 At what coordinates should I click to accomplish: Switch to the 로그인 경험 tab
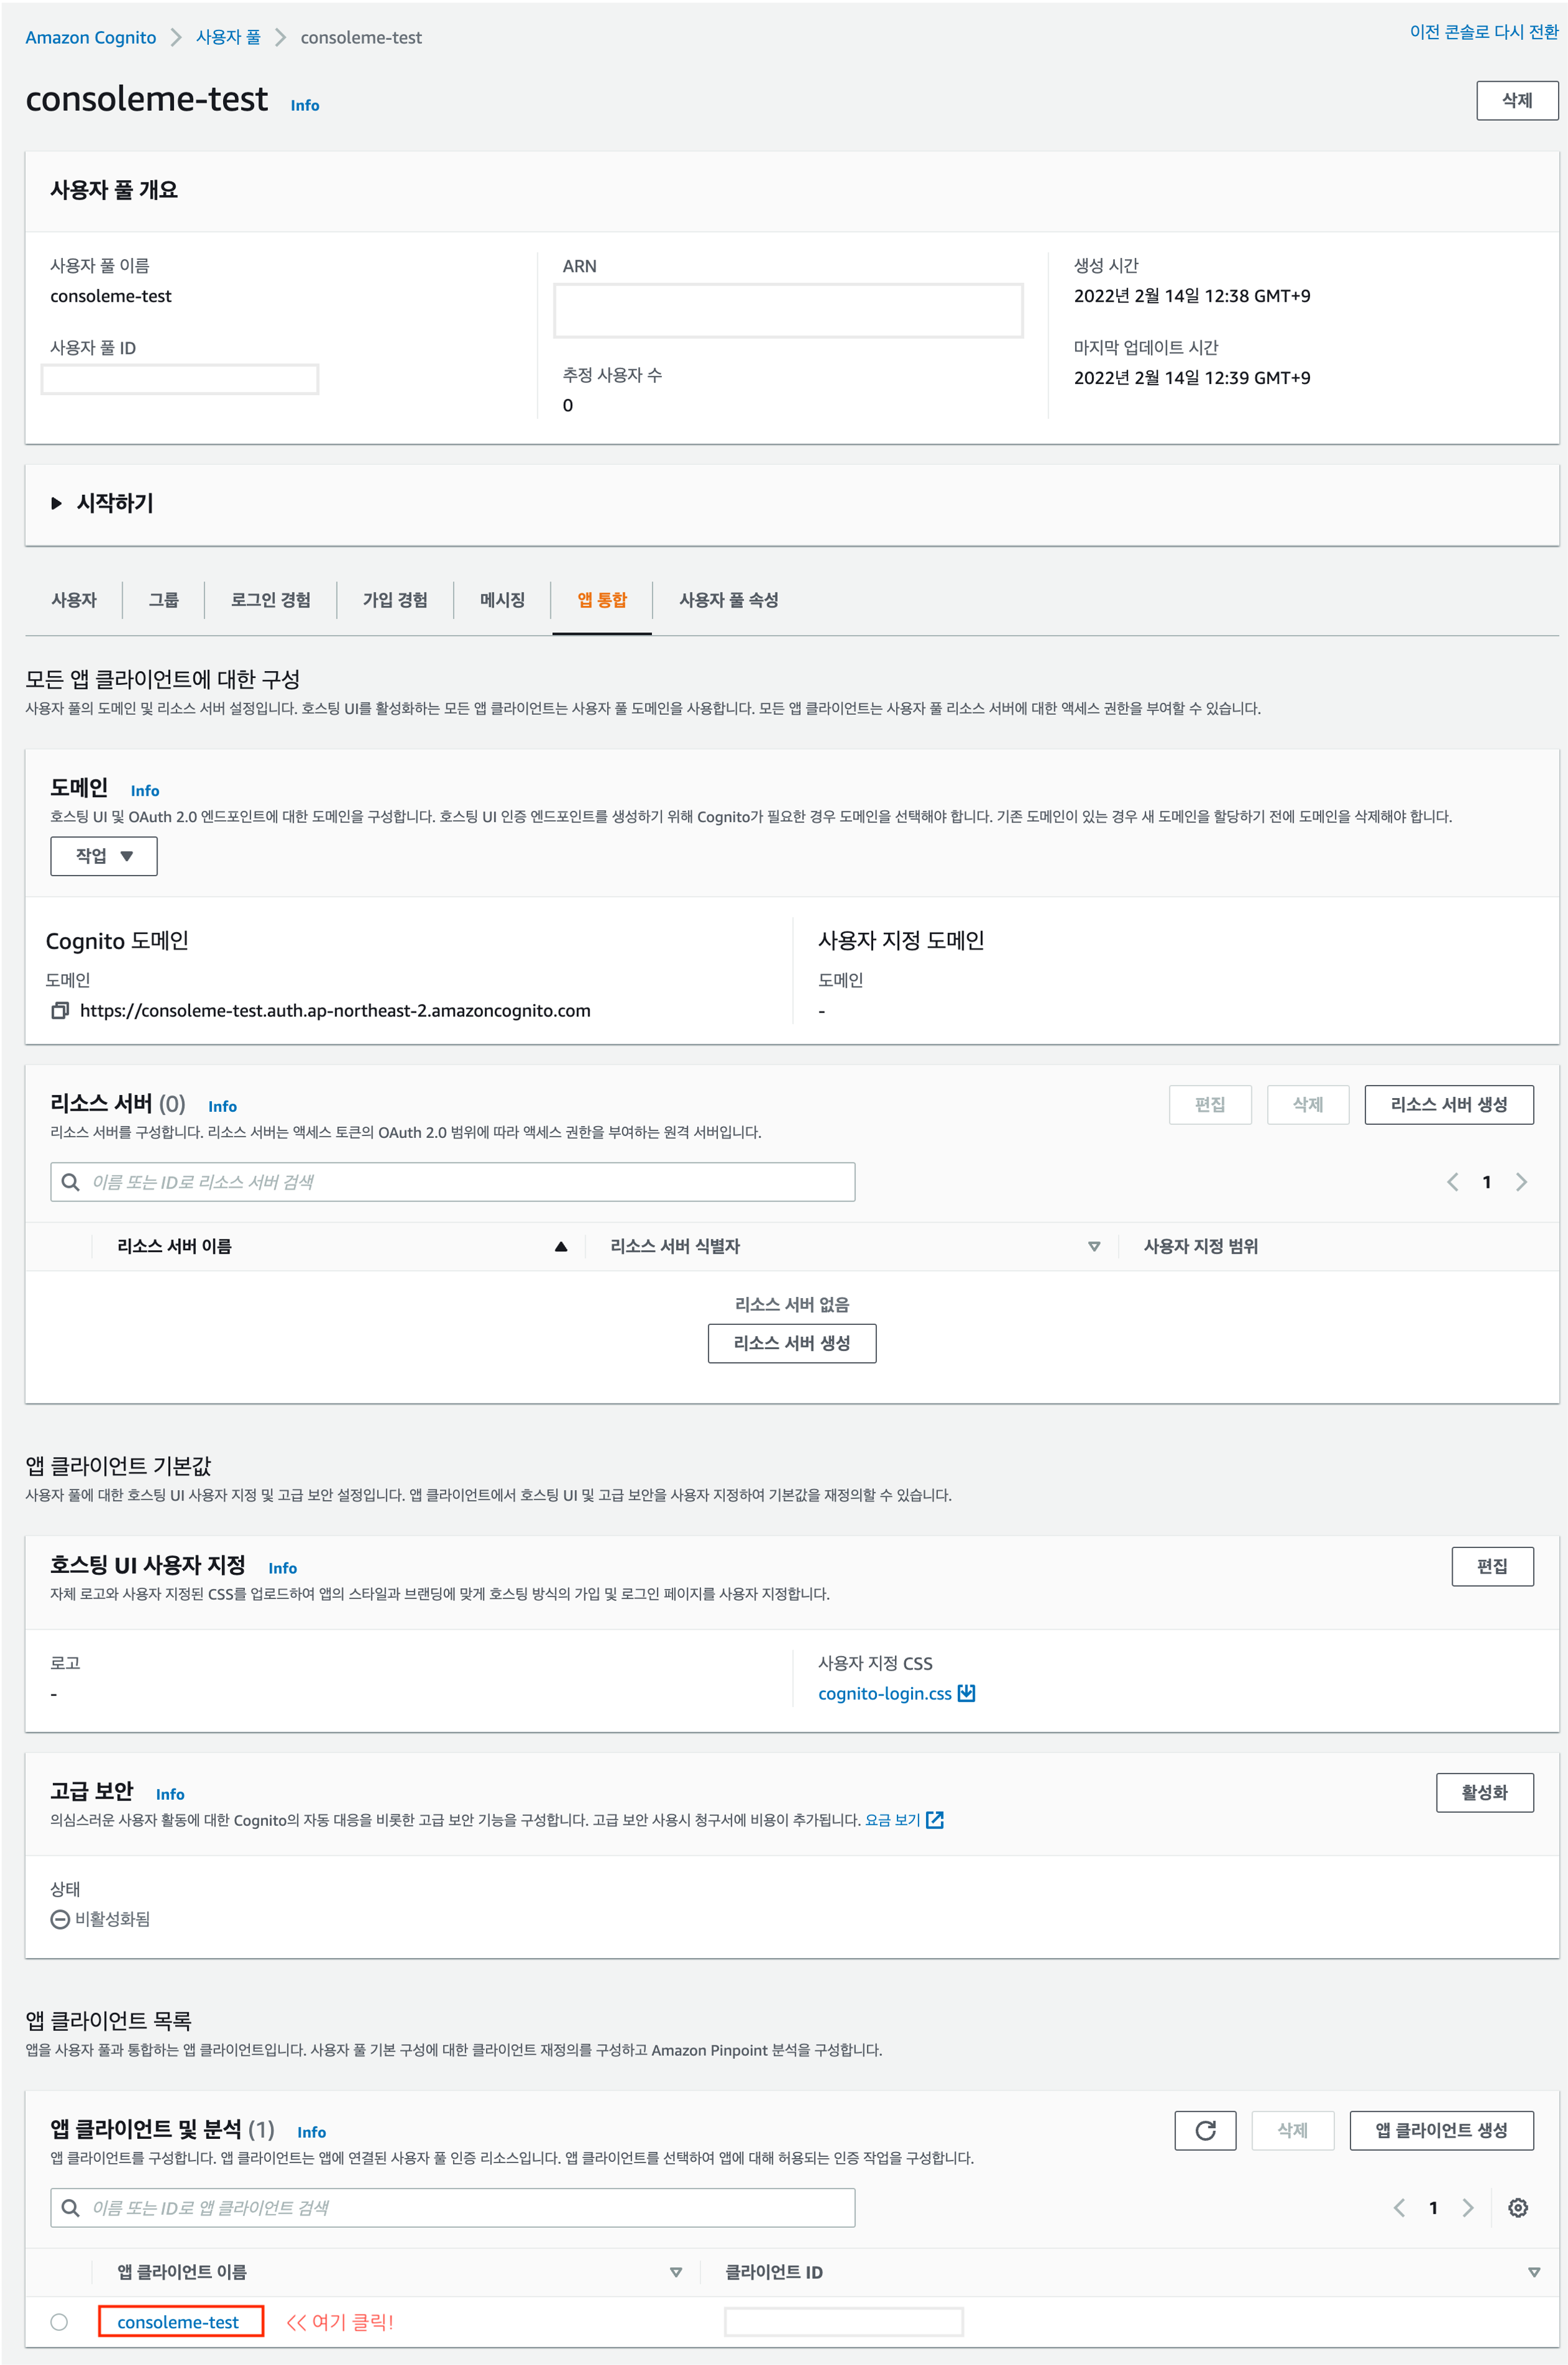[270, 600]
